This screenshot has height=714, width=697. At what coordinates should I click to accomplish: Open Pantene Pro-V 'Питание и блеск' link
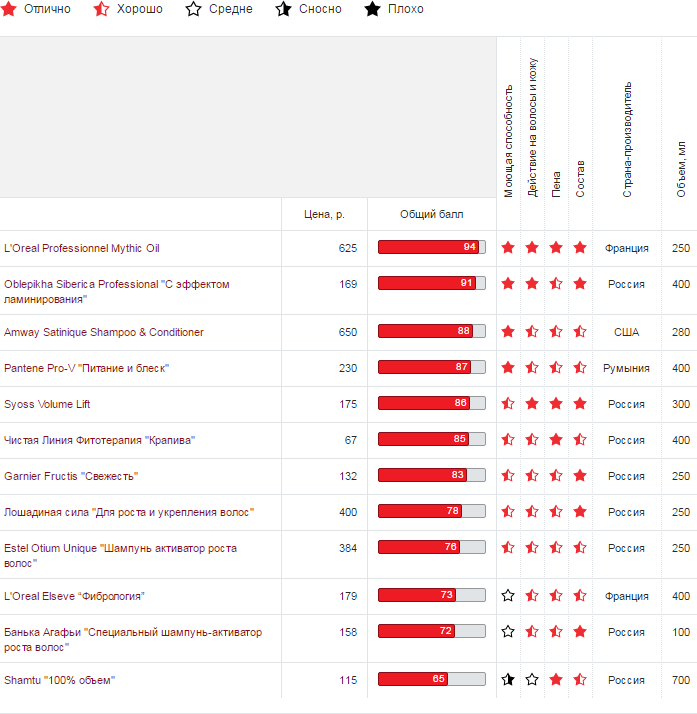click(x=86, y=368)
